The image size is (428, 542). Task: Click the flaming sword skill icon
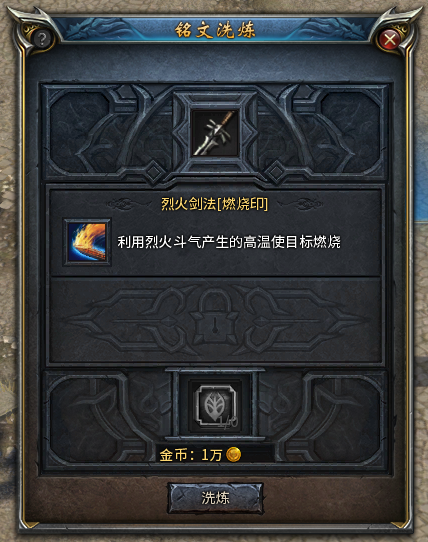tap(87, 242)
